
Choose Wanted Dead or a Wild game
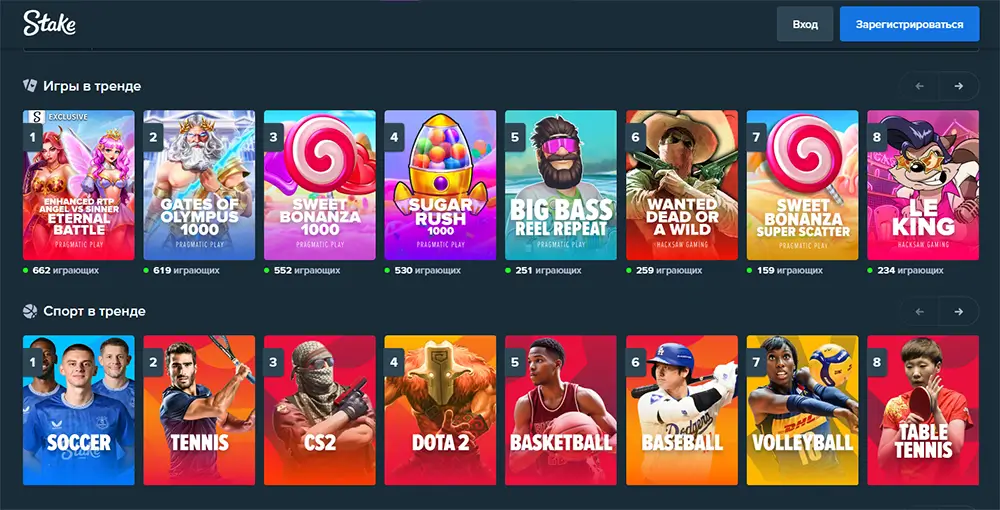pos(682,185)
